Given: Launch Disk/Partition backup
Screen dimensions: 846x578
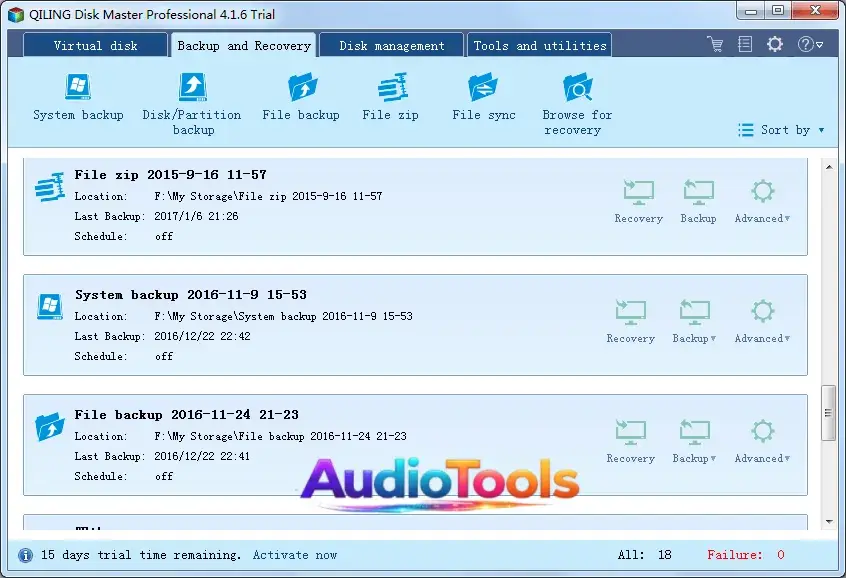Looking at the screenshot, I should point(192,105).
